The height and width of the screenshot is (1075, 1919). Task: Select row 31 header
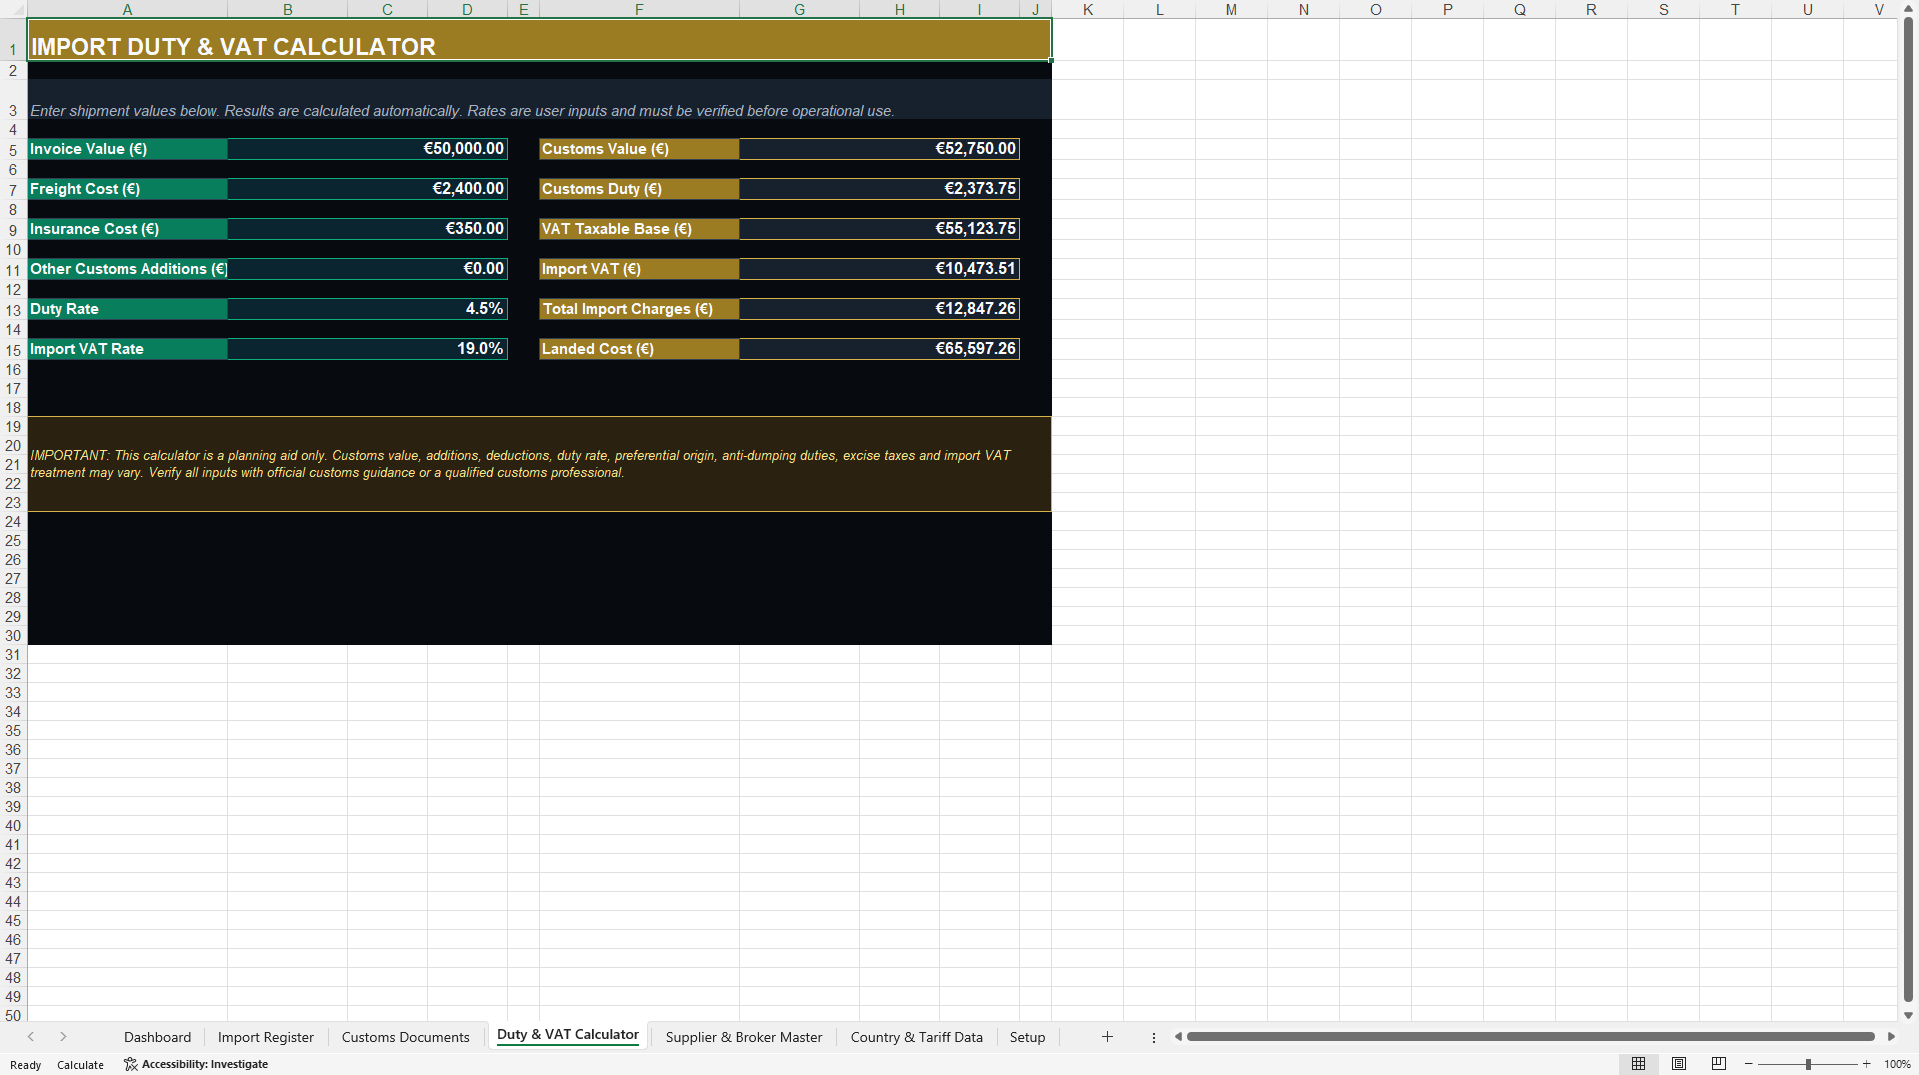click(13, 655)
